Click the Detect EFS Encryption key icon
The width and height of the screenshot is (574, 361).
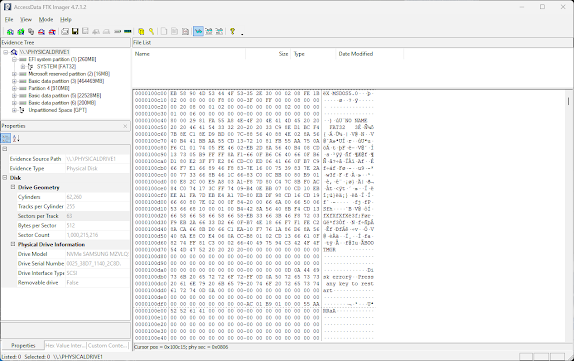[x=151, y=31]
